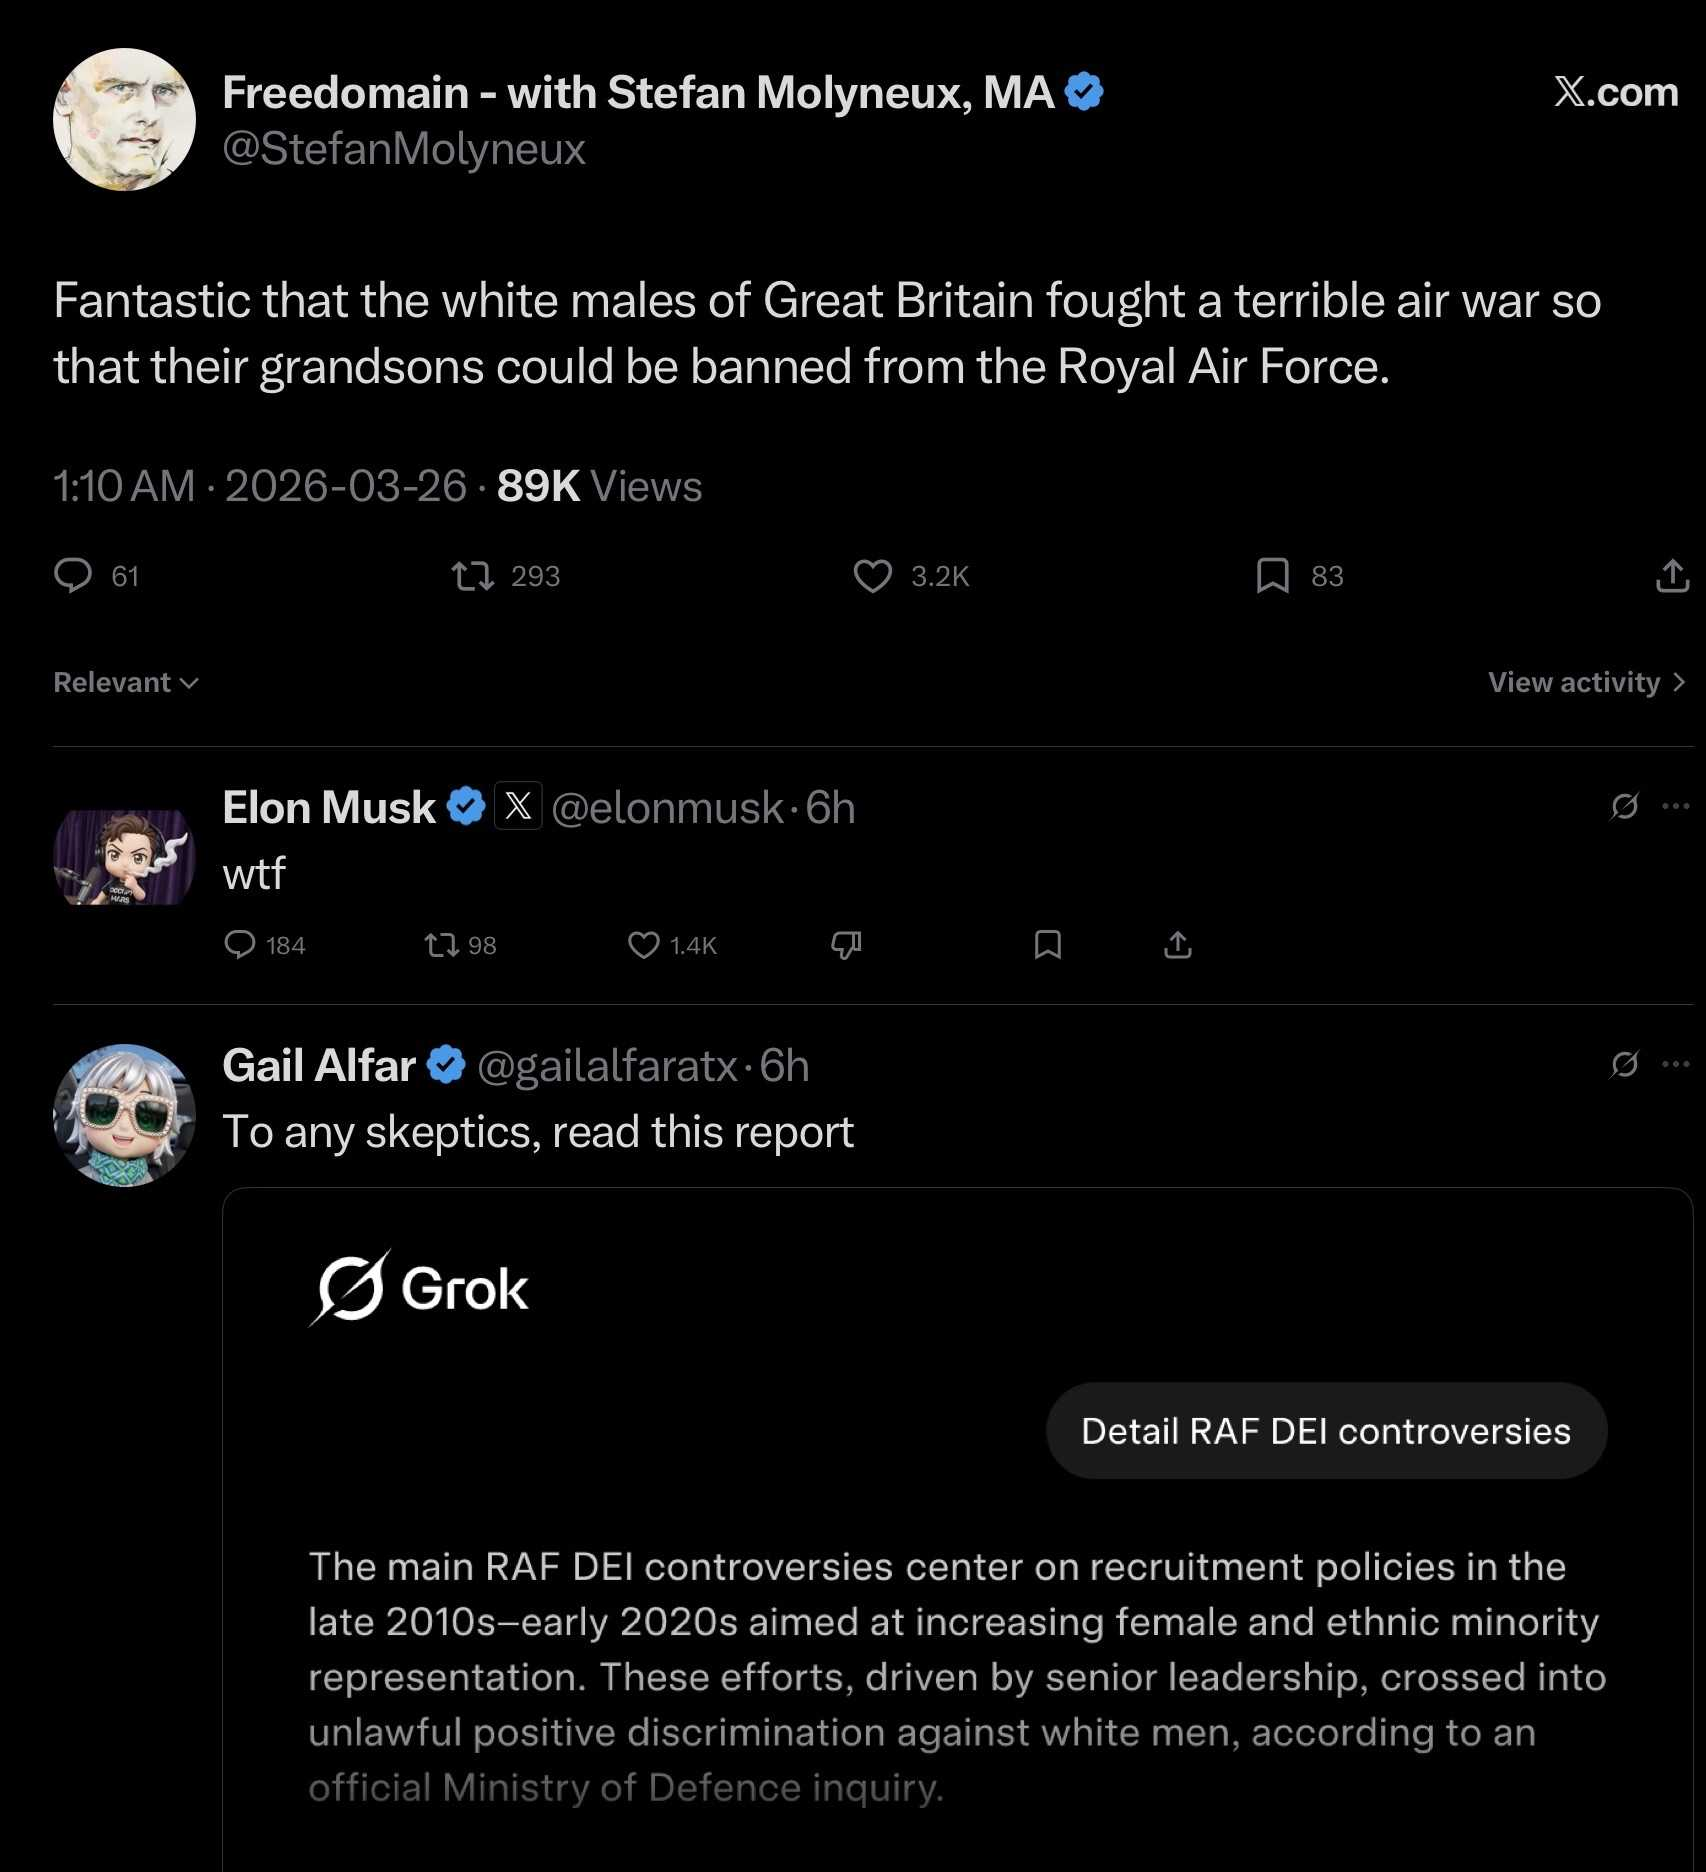This screenshot has height=1872, width=1706.
Task: Open the @StefanMolyneux profile handle
Action: click(x=404, y=149)
